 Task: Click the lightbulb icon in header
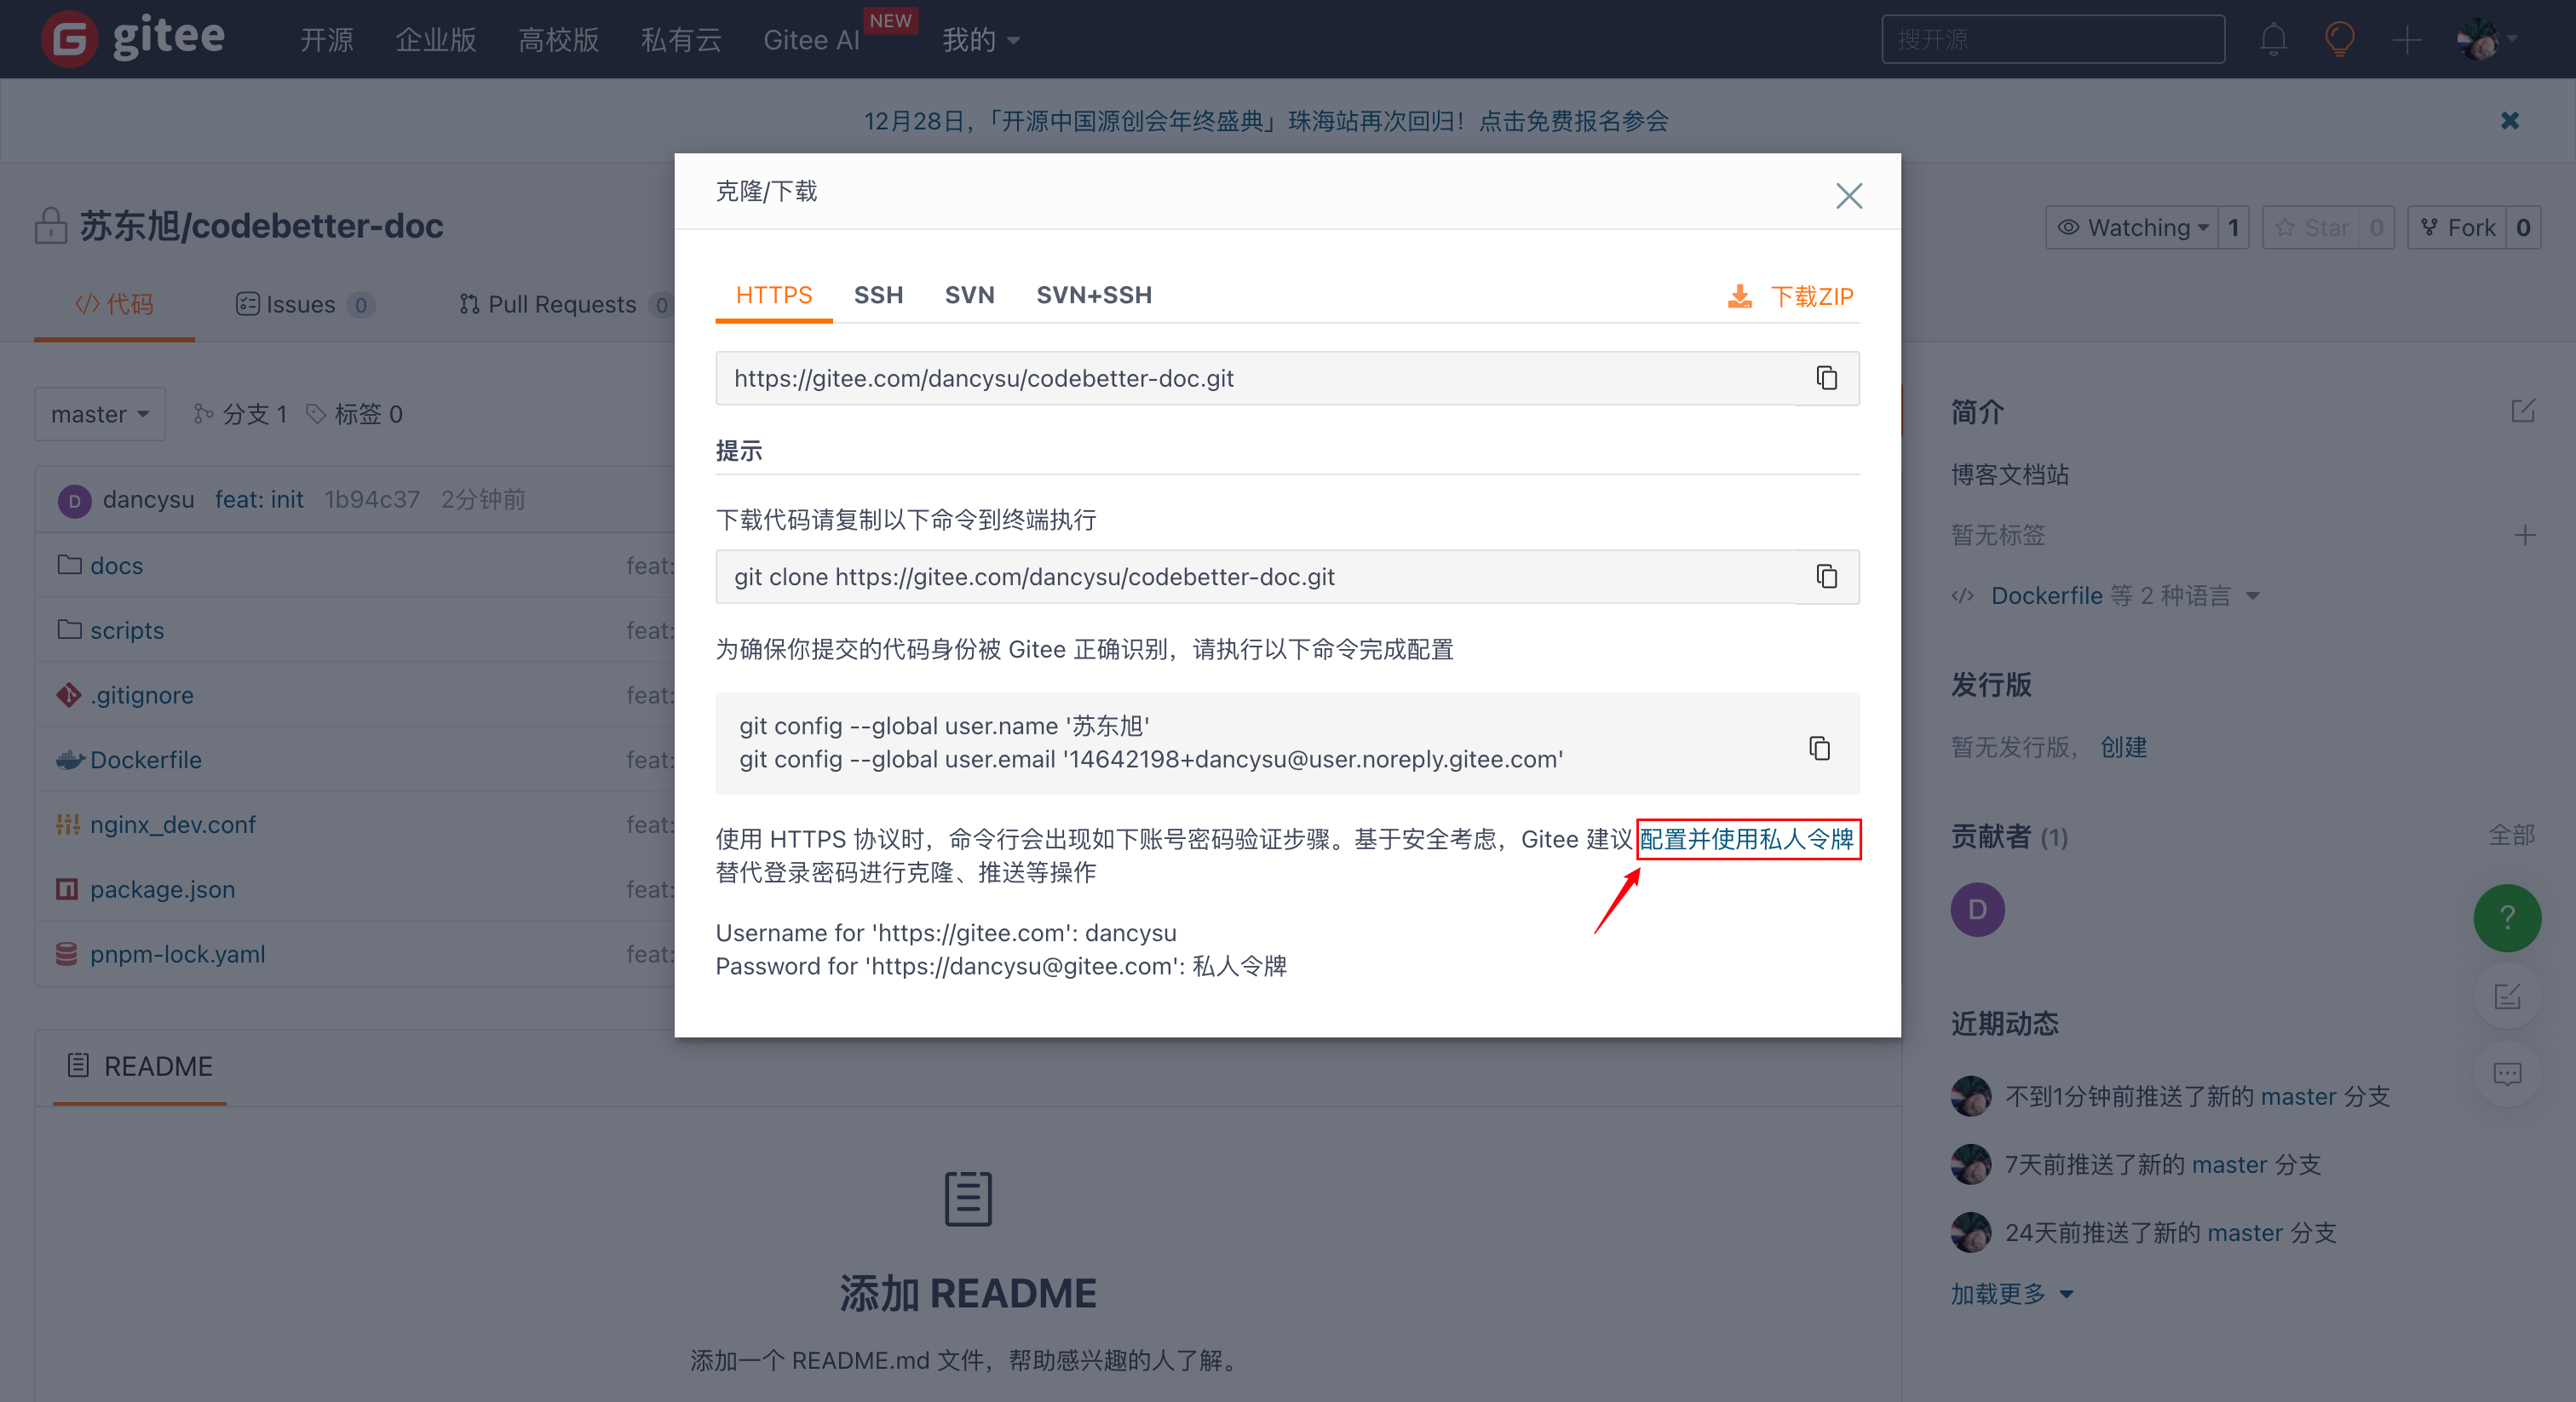(x=2340, y=40)
